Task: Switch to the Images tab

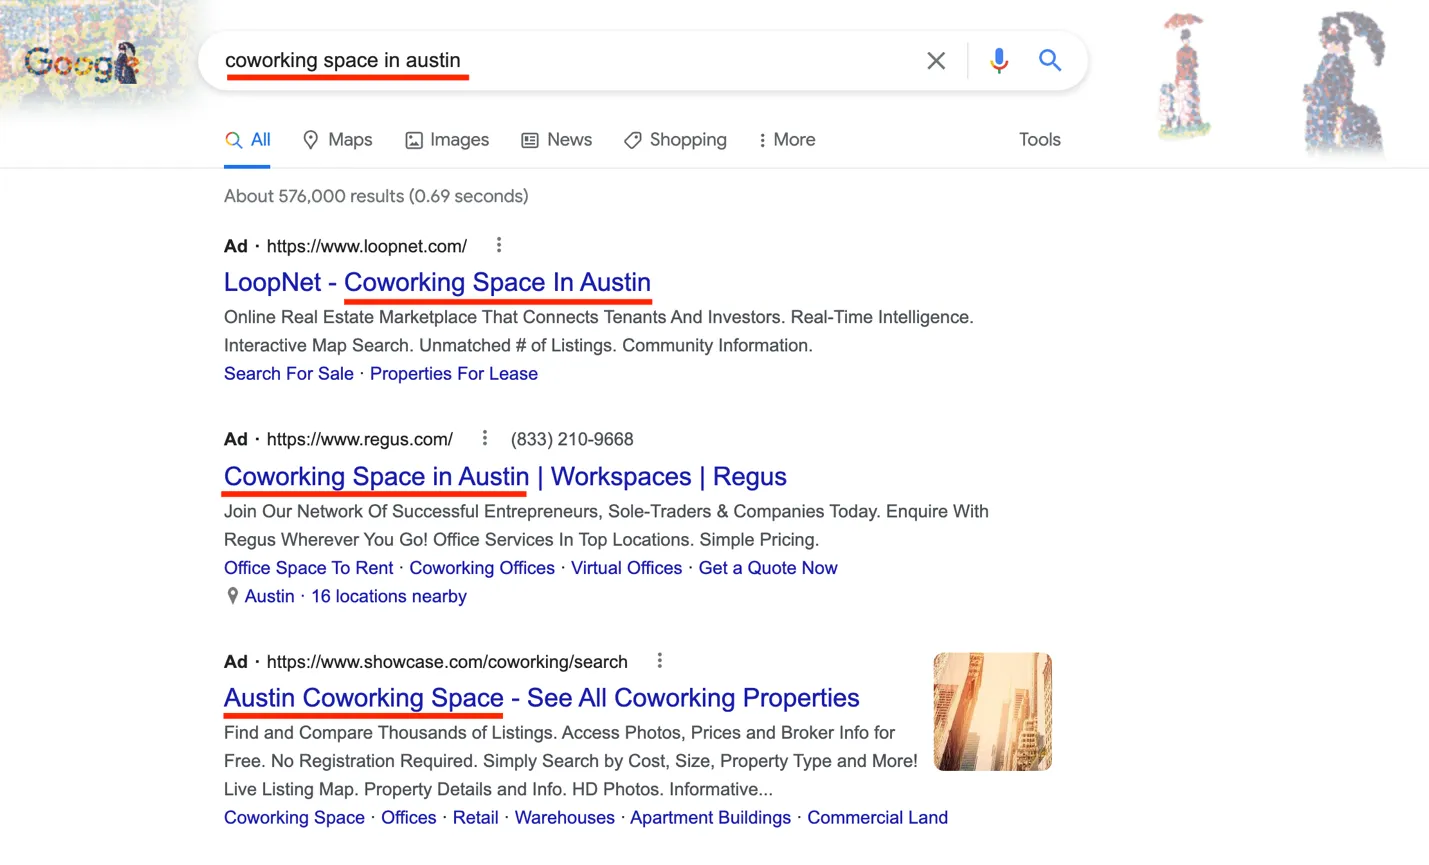Action: tap(447, 140)
